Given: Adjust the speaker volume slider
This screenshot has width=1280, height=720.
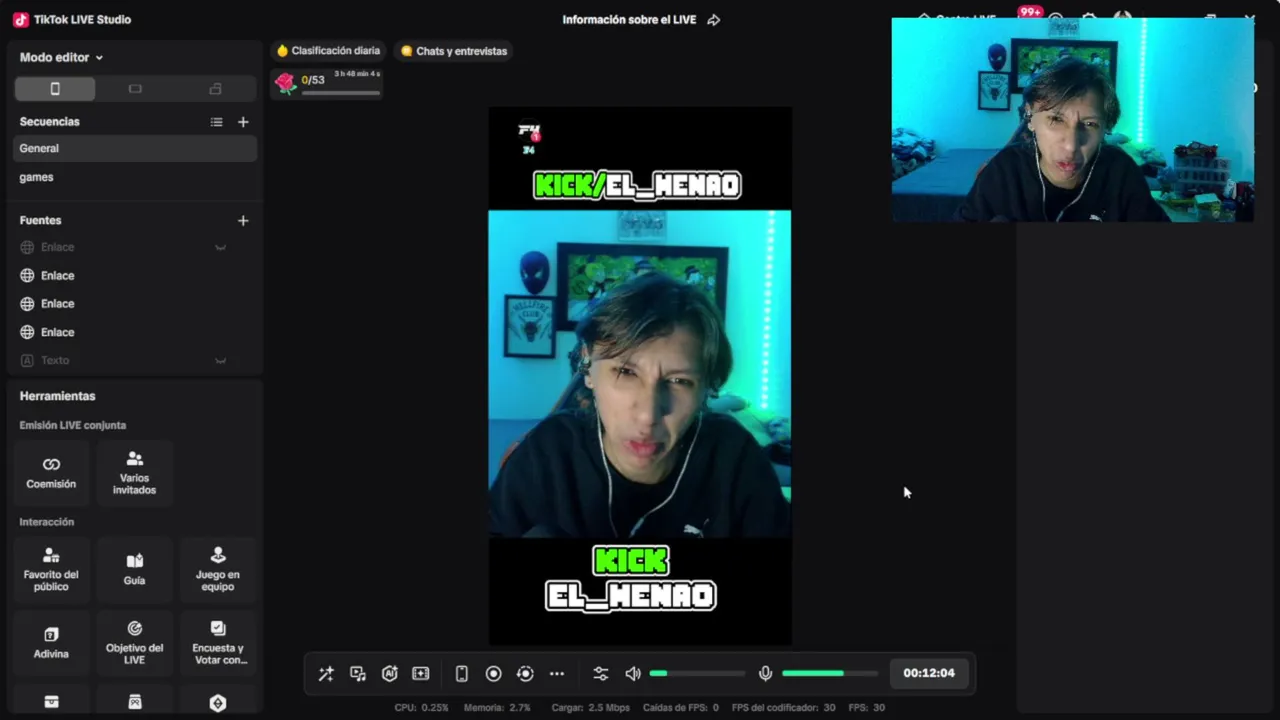Looking at the screenshot, I should tap(698, 674).
